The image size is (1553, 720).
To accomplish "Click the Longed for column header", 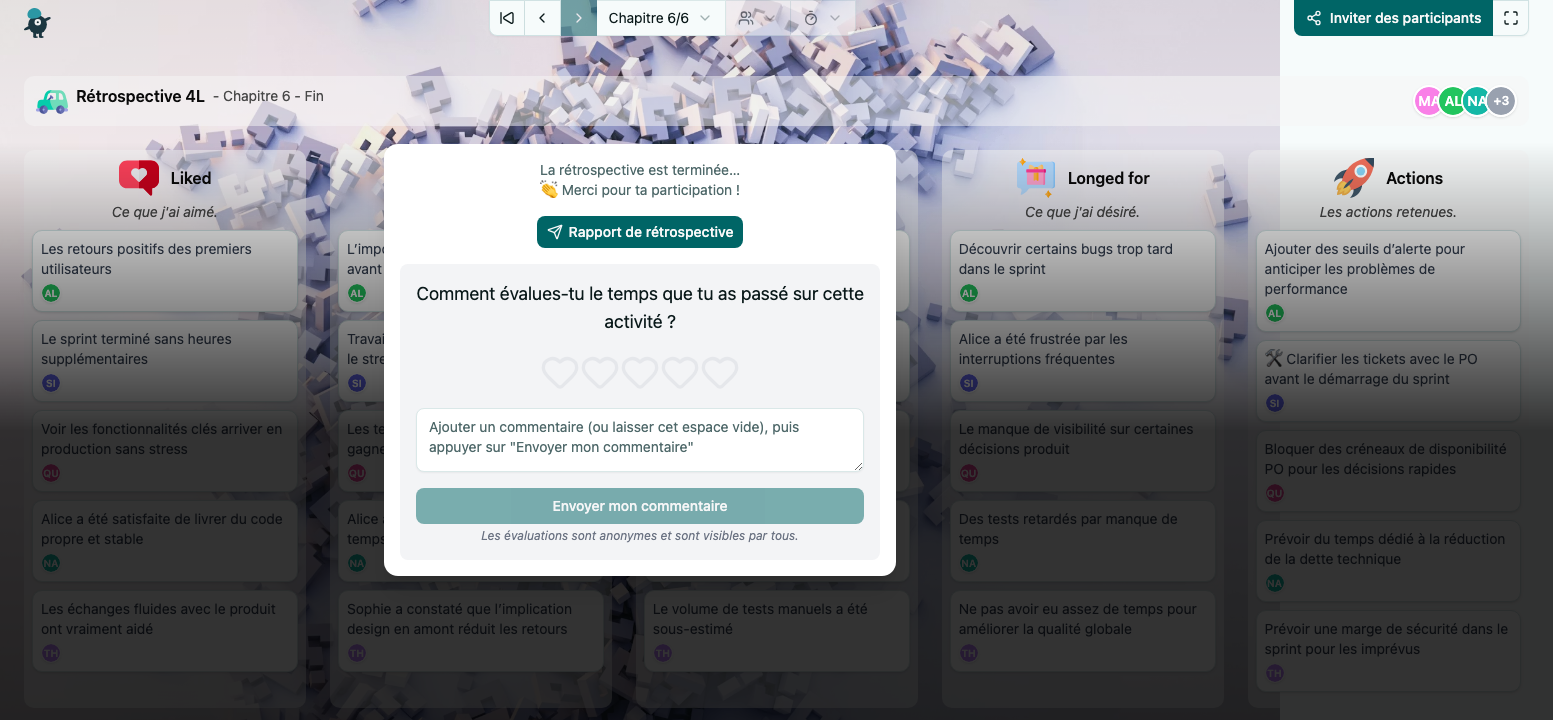I will pyautogui.click(x=1083, y=178).
